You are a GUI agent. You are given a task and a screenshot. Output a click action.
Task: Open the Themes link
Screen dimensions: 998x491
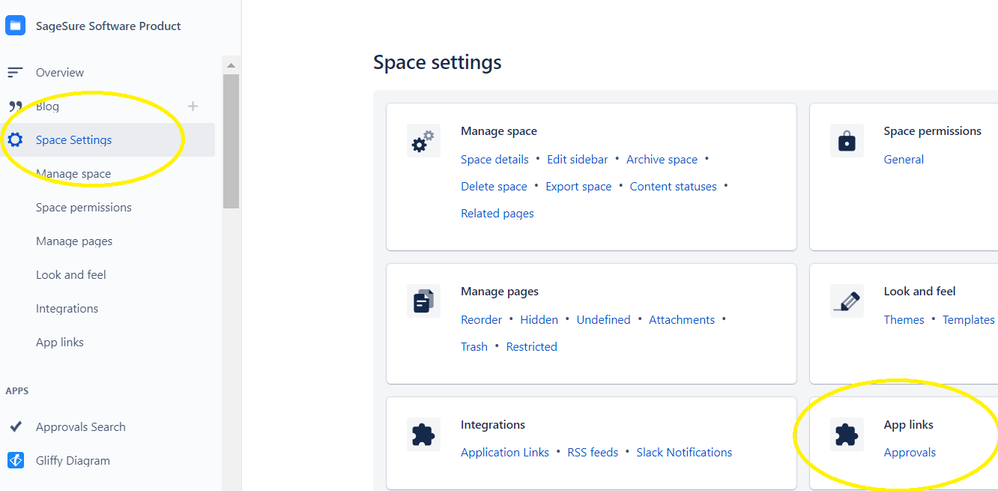(904, 320)
